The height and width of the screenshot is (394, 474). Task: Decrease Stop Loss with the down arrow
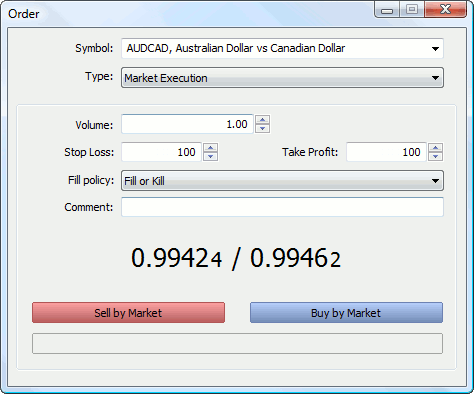tap(211, 157)
